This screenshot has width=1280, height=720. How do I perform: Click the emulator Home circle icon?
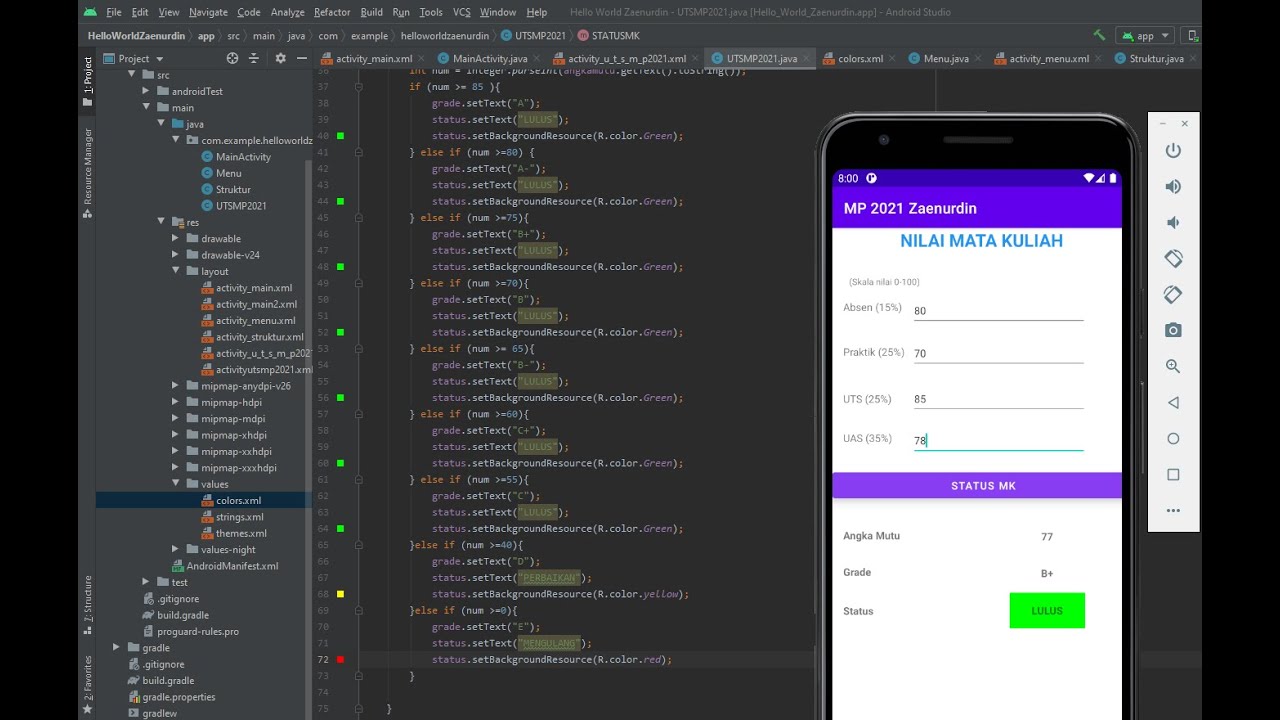1173,439
